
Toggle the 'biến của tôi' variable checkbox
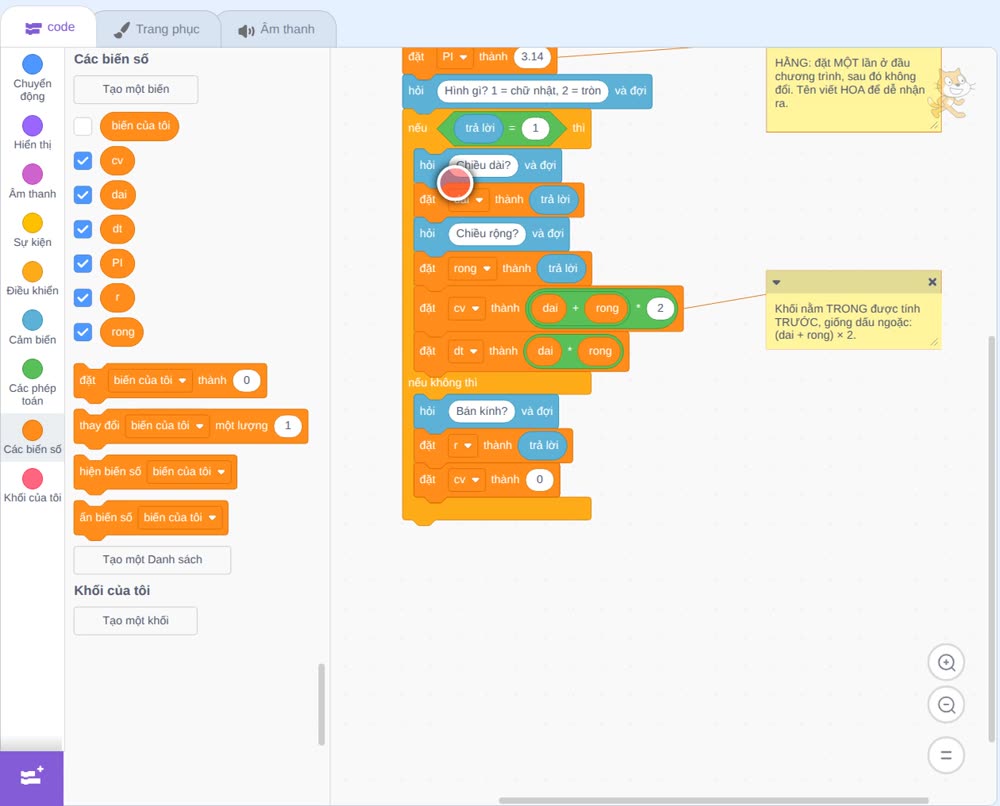point(83,126)
